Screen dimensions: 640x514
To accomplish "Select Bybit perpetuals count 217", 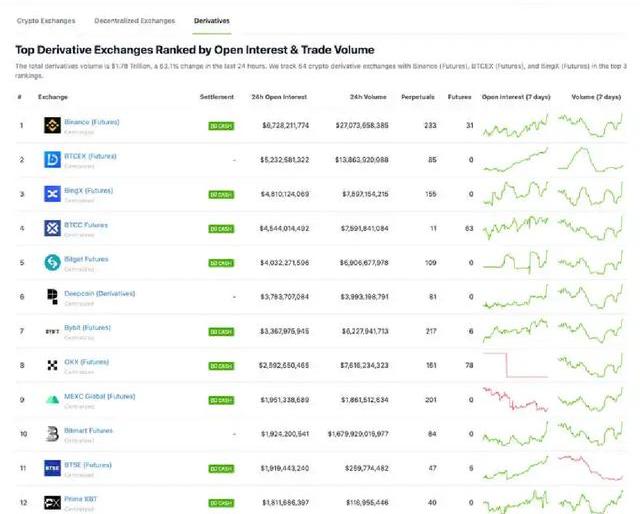I will (431, 331).
